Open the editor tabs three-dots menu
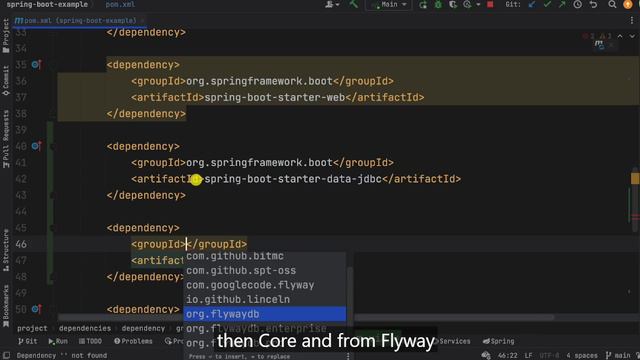The width and height of the screenshot is (640, 360). click(632, 20)
